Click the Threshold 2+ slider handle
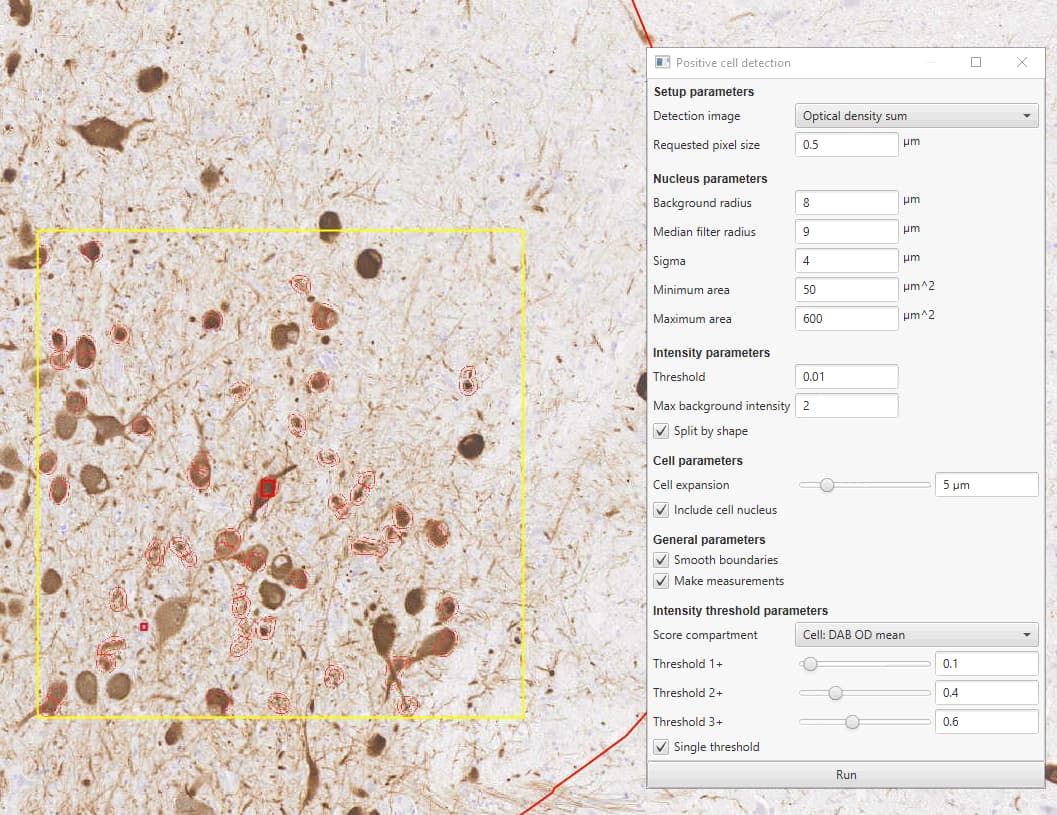 [835, 693]
